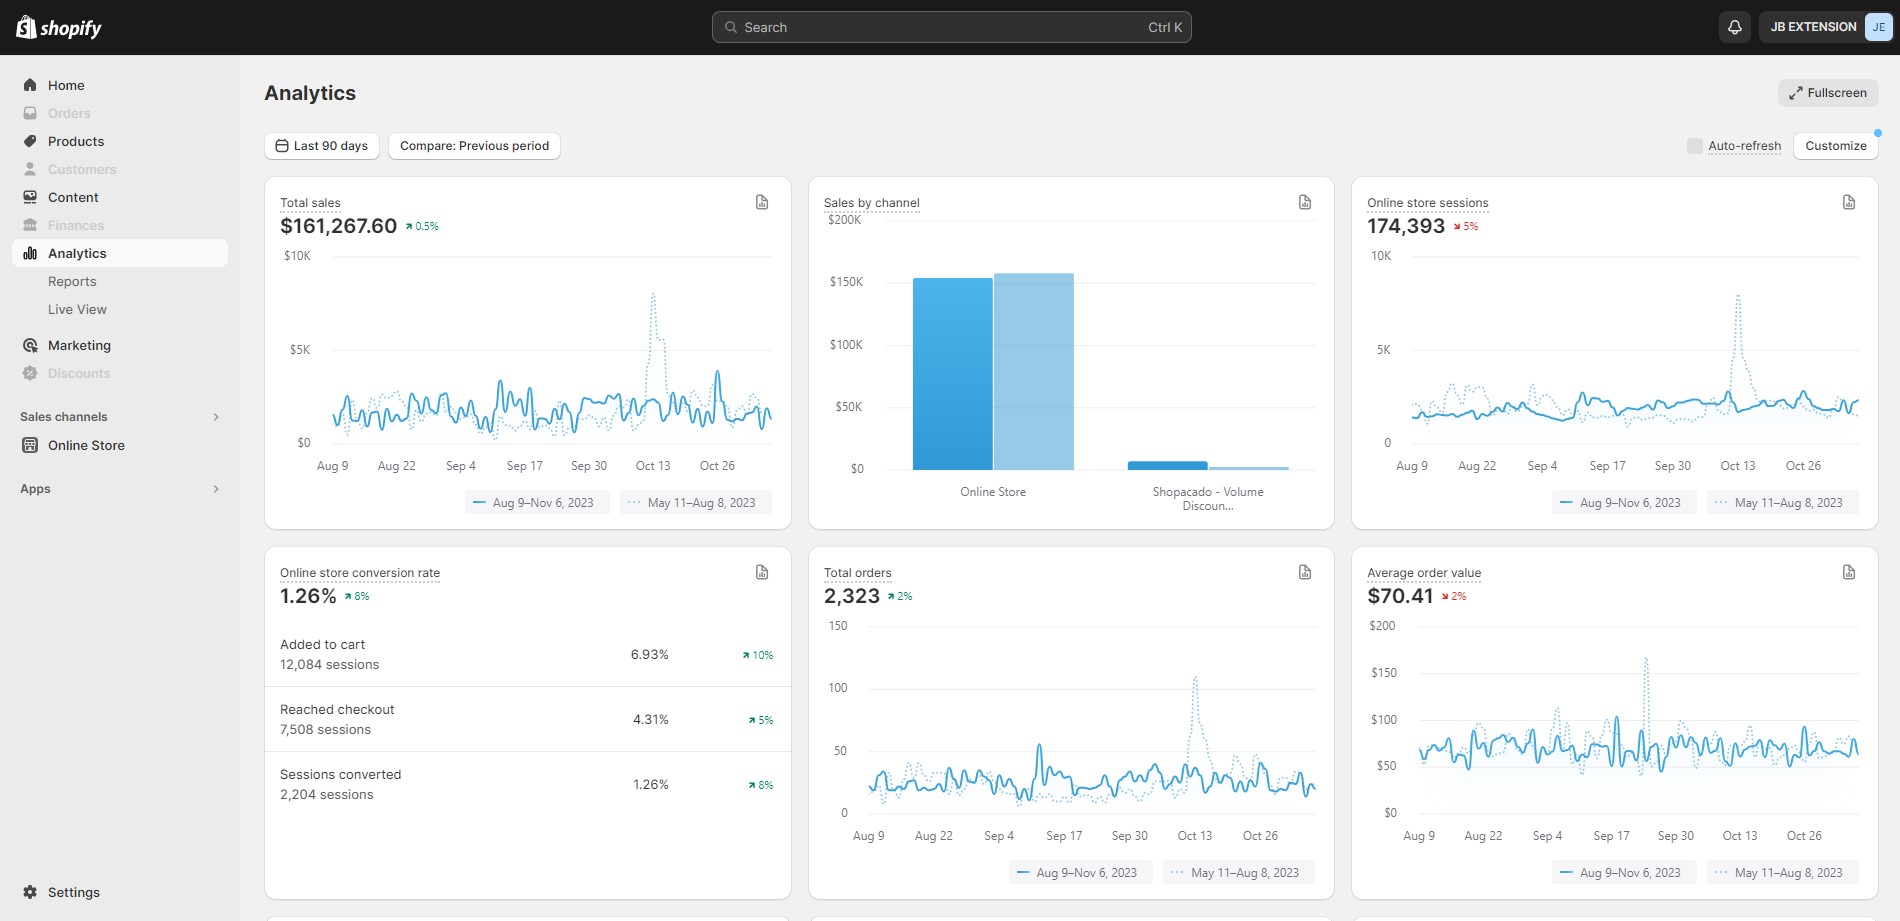The height and width of the screenshot is (921, 1900).
Task: Click the Customize button
Action: (1836, 146)
